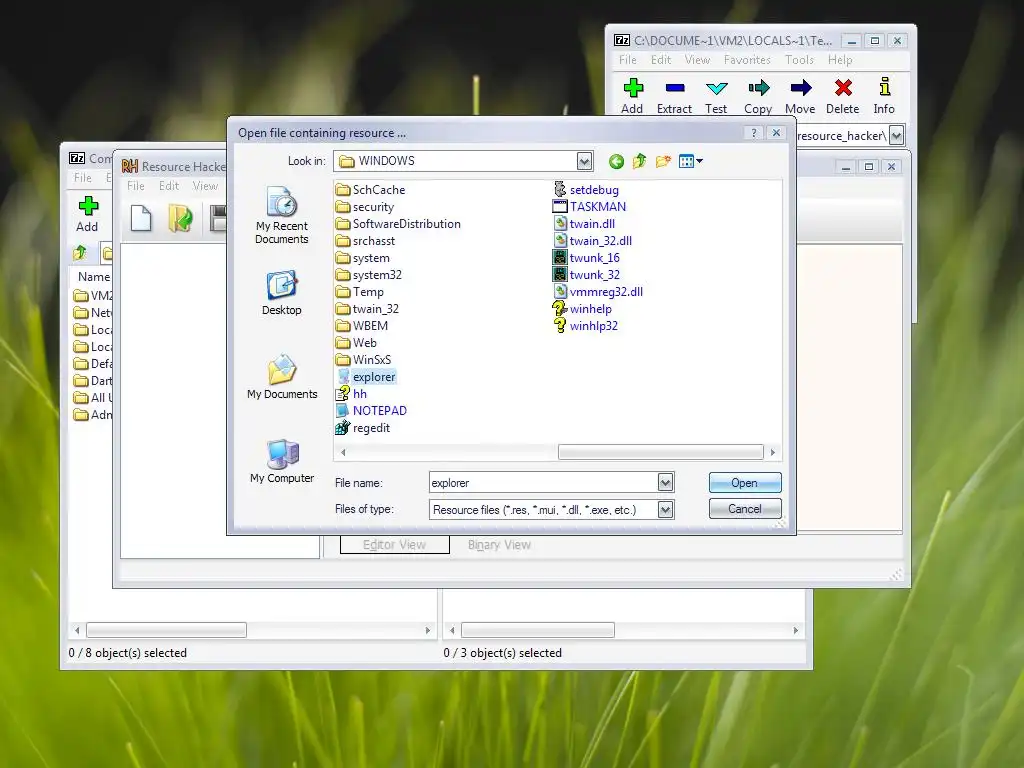Select the security folder
The height and width of the screenshot is (768, 1024).
[365, 207]
